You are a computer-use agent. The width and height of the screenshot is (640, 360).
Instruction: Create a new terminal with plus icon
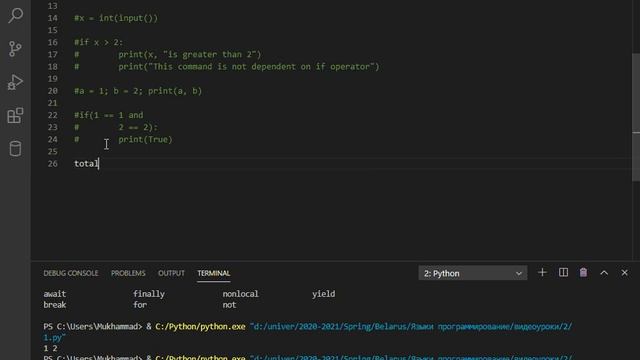542,273
